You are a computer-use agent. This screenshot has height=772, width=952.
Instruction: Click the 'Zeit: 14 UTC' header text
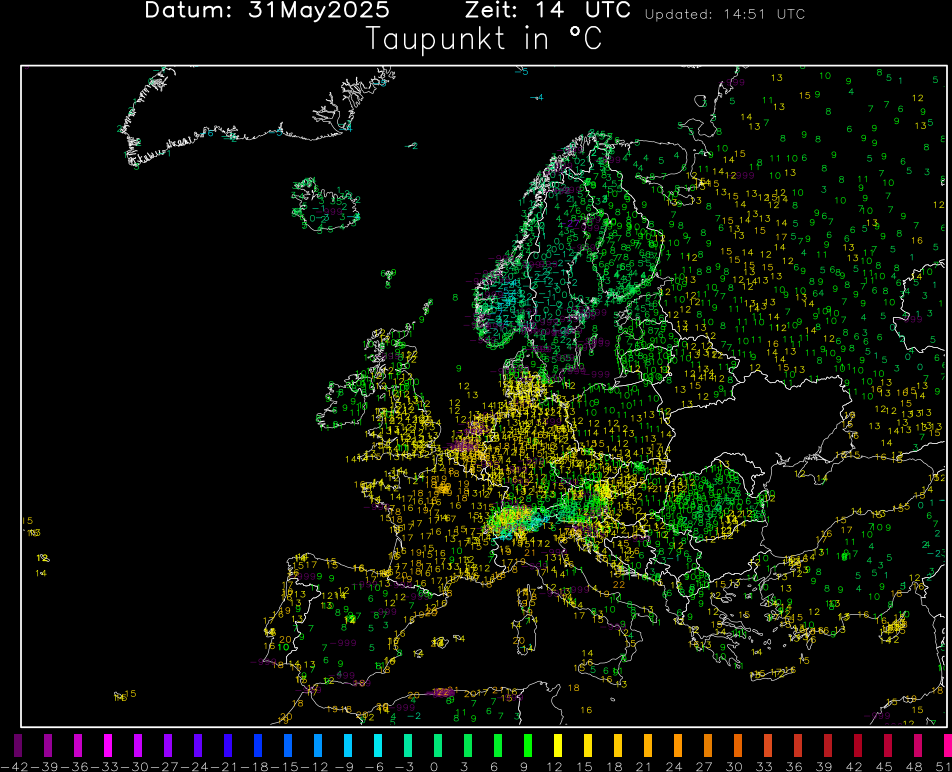[548, 10]
